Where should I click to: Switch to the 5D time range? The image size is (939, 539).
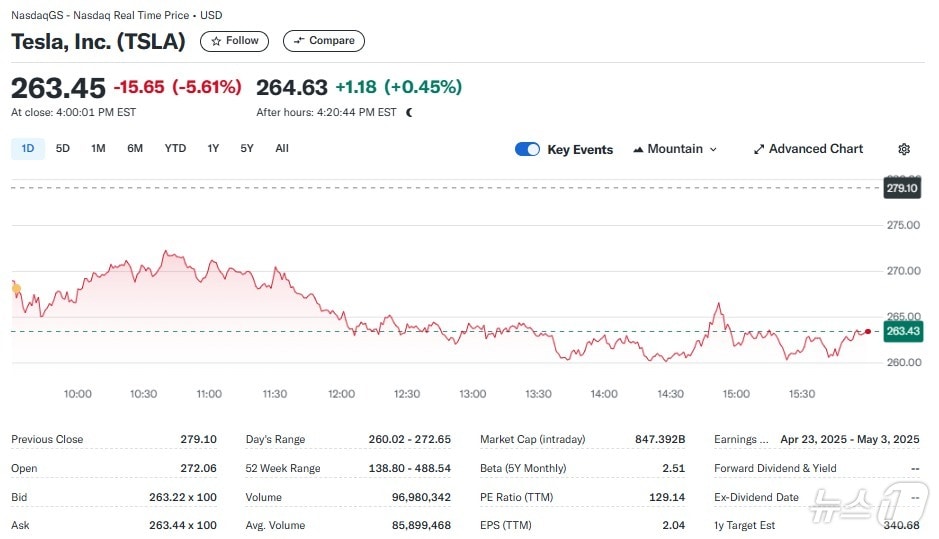(x=63, y=148)
